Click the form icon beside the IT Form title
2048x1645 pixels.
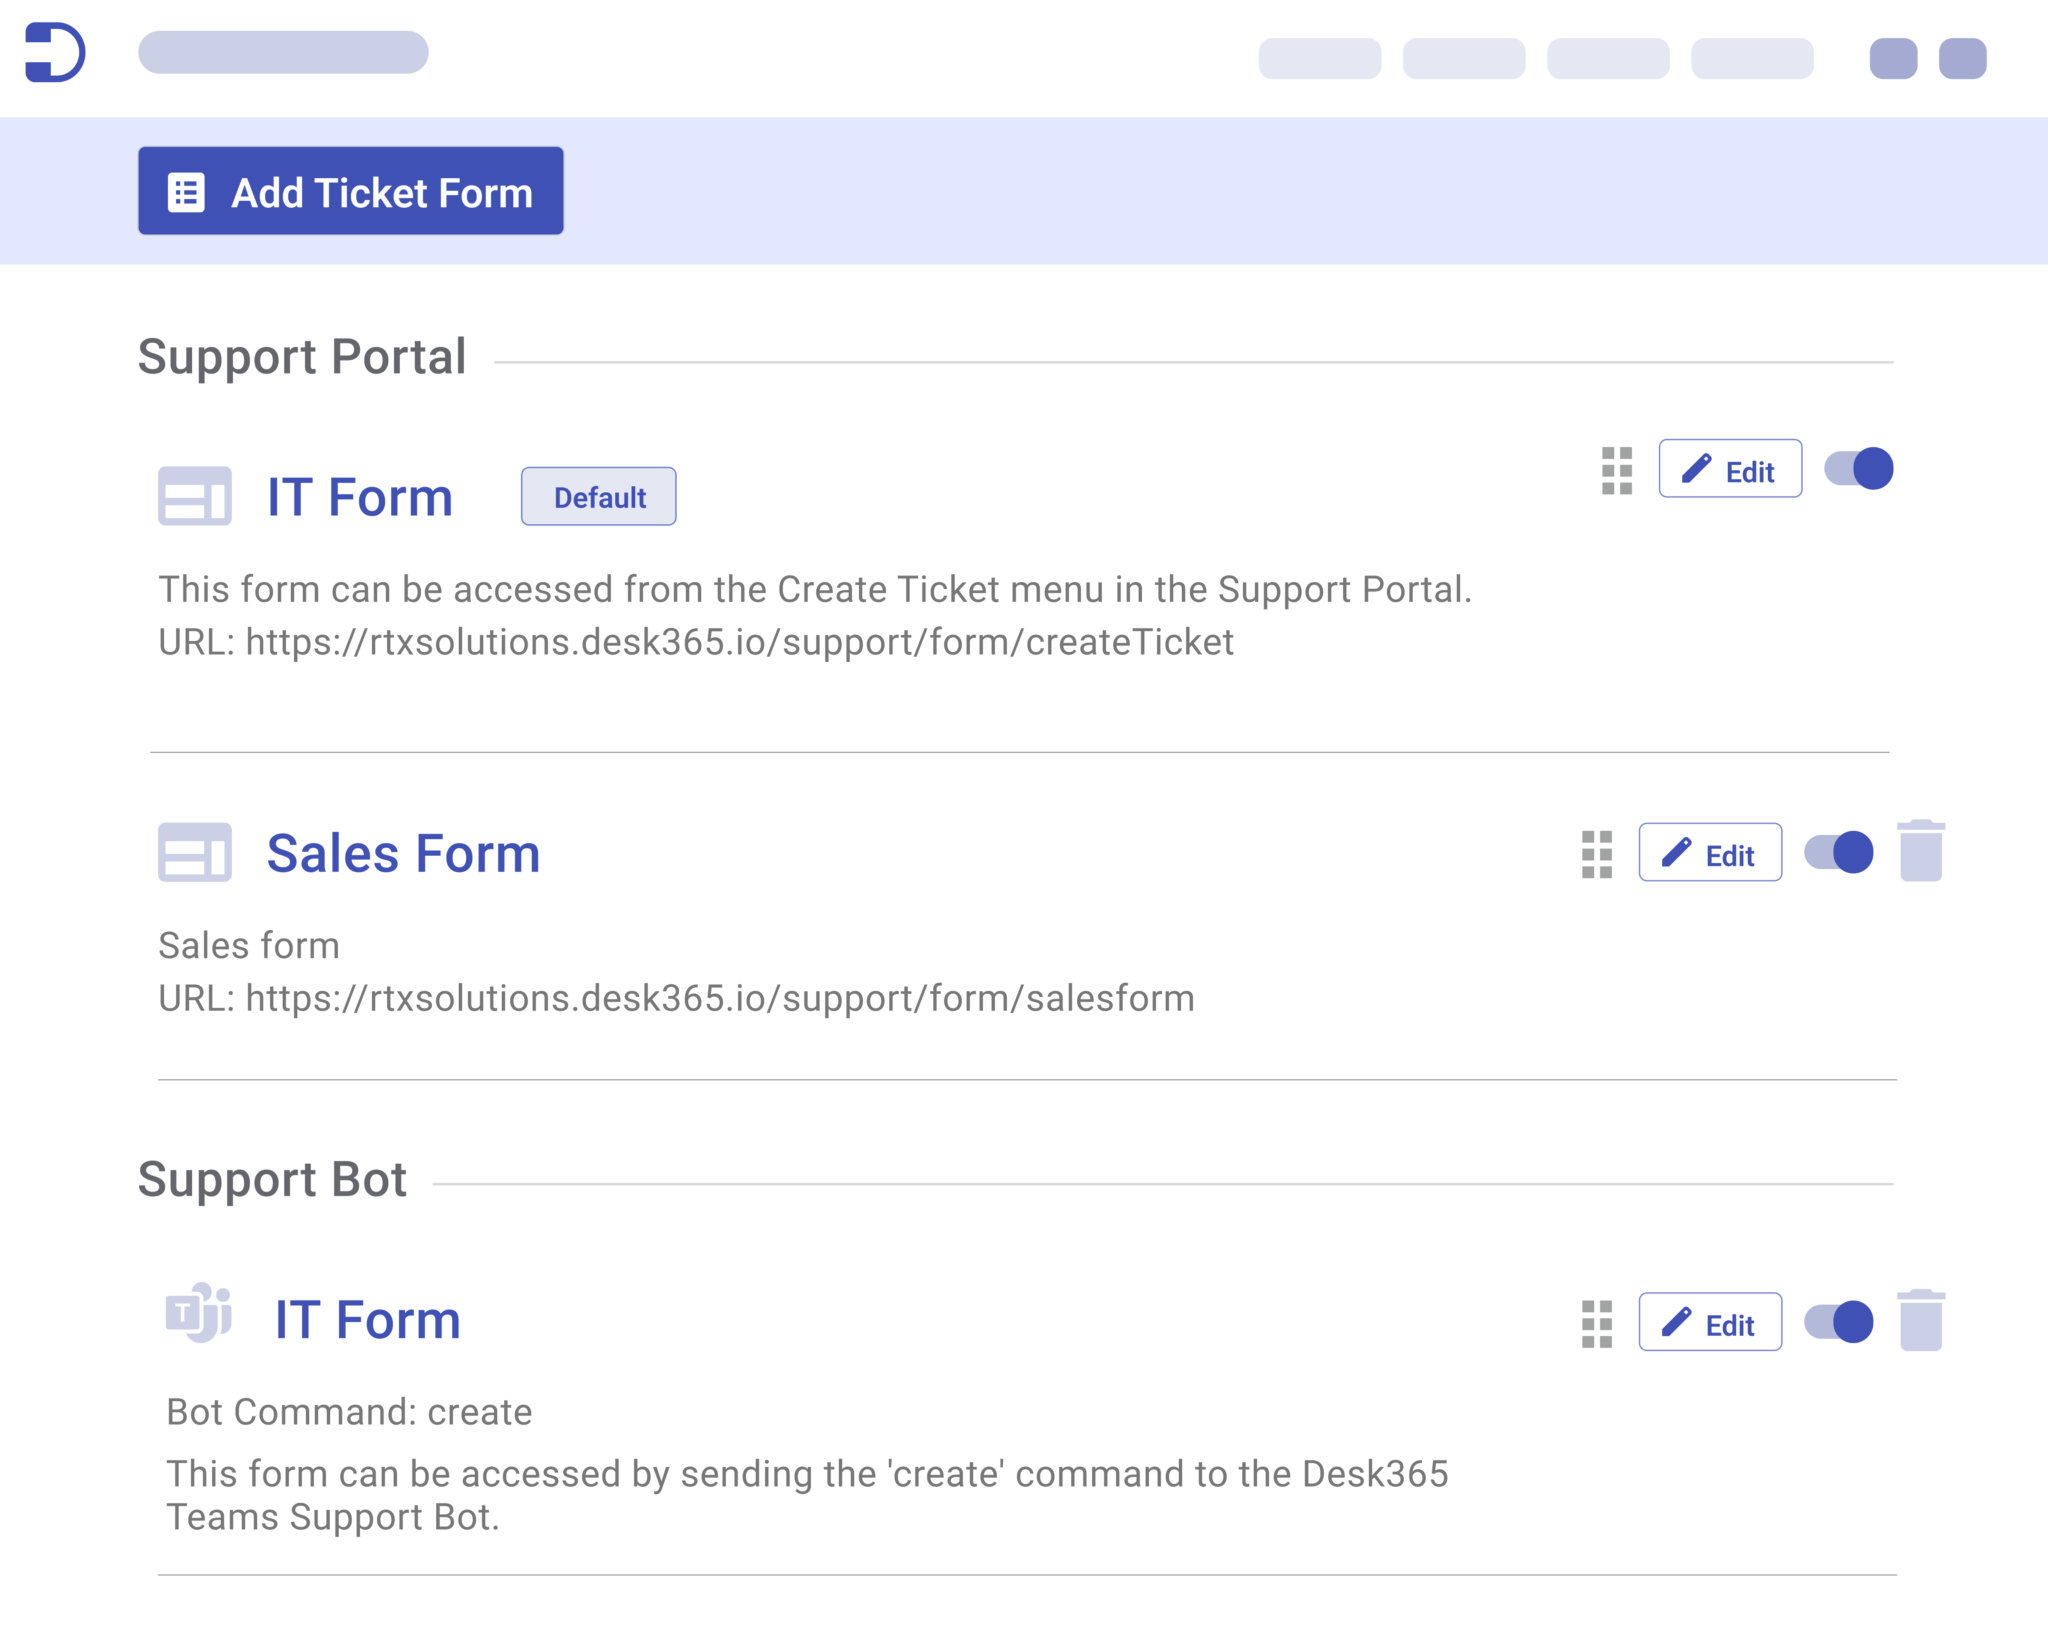point(196,495)
